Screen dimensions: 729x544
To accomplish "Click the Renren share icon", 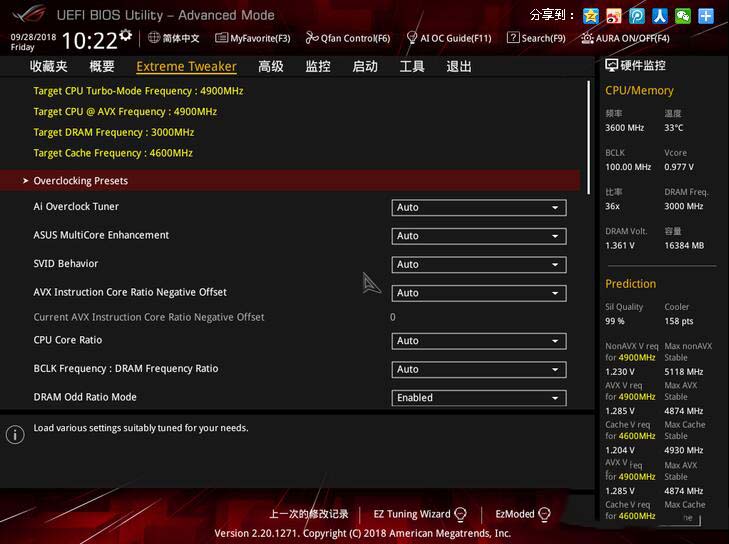I will point(660,16).
